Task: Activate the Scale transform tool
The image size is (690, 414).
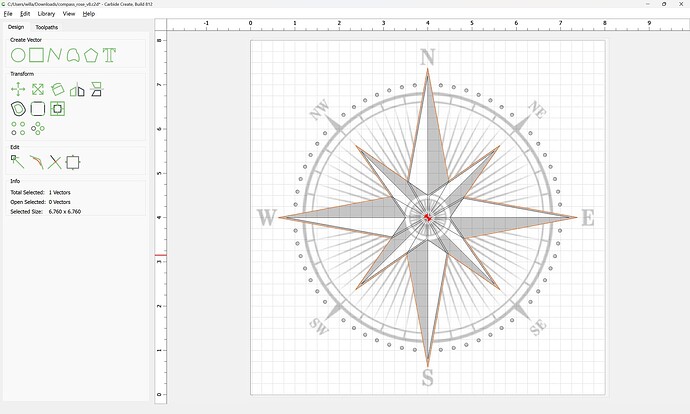Action: (37, 90)
